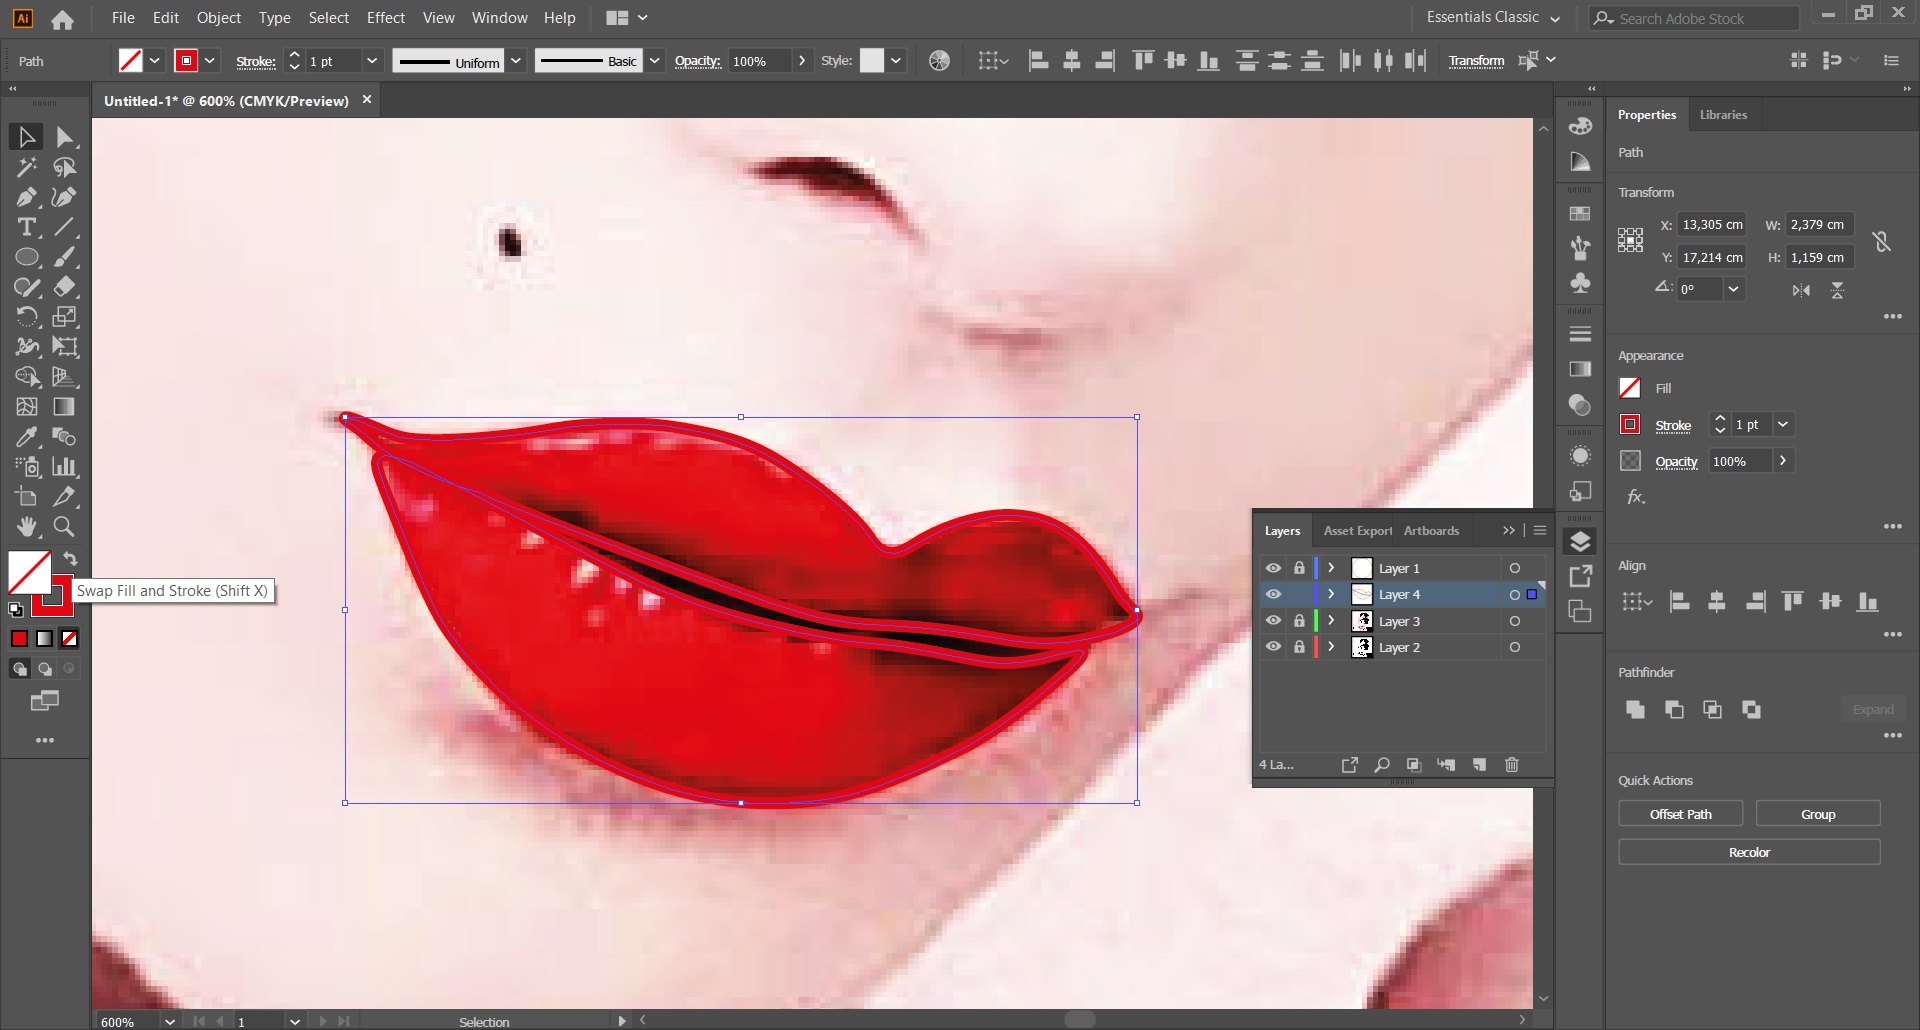Screen dimensions: 1920x1030
Task: Select the Artboard tool
Action: [x=26, y=497]
